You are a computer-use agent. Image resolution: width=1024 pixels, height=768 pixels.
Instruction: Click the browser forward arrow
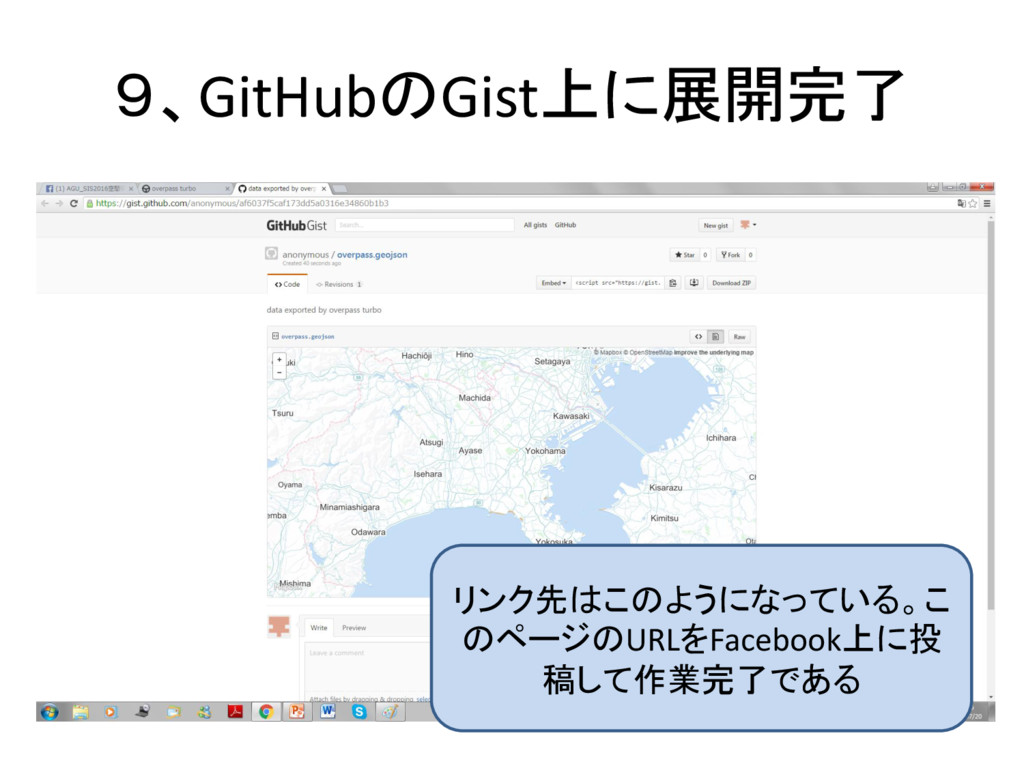coord(59,204)
